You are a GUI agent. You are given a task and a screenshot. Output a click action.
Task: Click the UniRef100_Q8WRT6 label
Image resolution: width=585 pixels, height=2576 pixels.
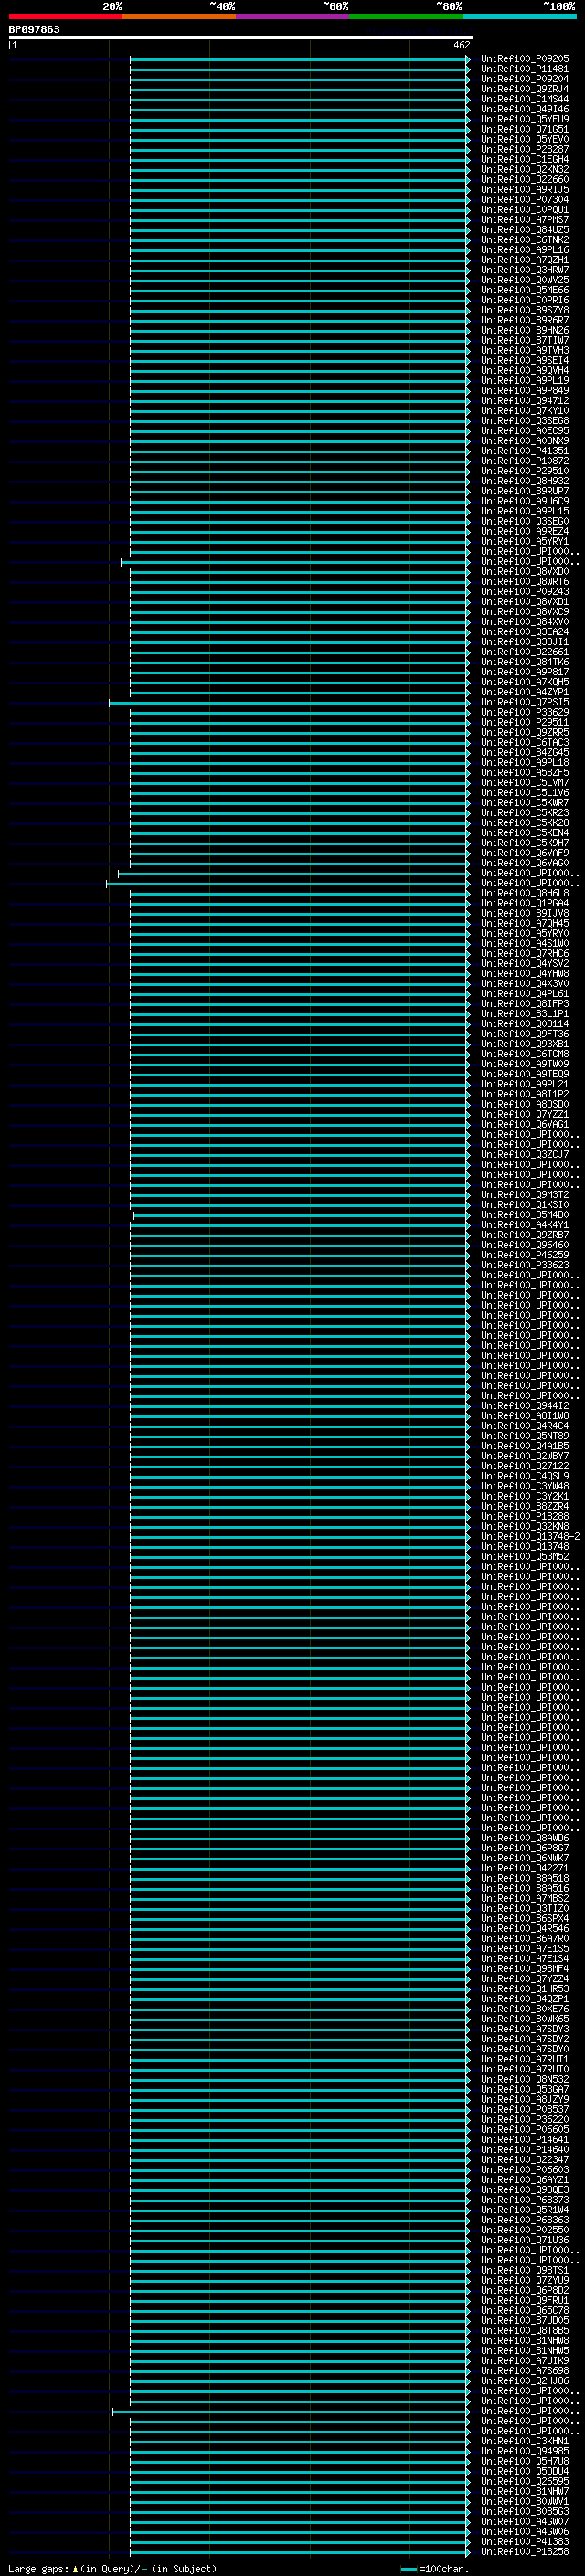[525, 582]
